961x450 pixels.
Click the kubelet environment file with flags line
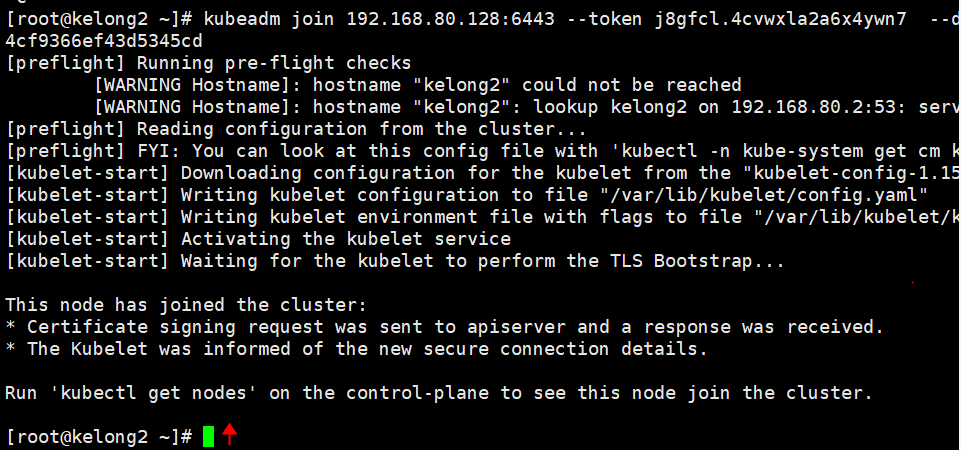coord(483,217)
